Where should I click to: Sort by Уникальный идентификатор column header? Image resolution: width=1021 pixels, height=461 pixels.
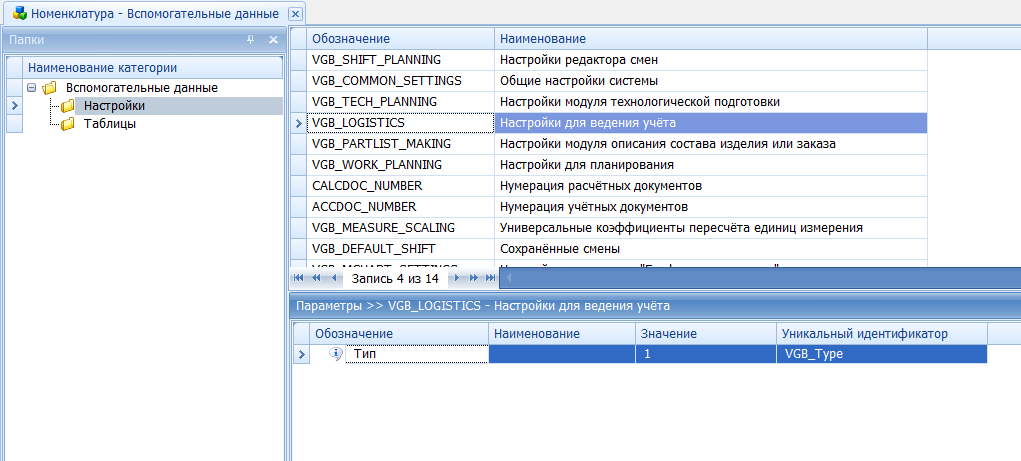click(x=880, y=333)
